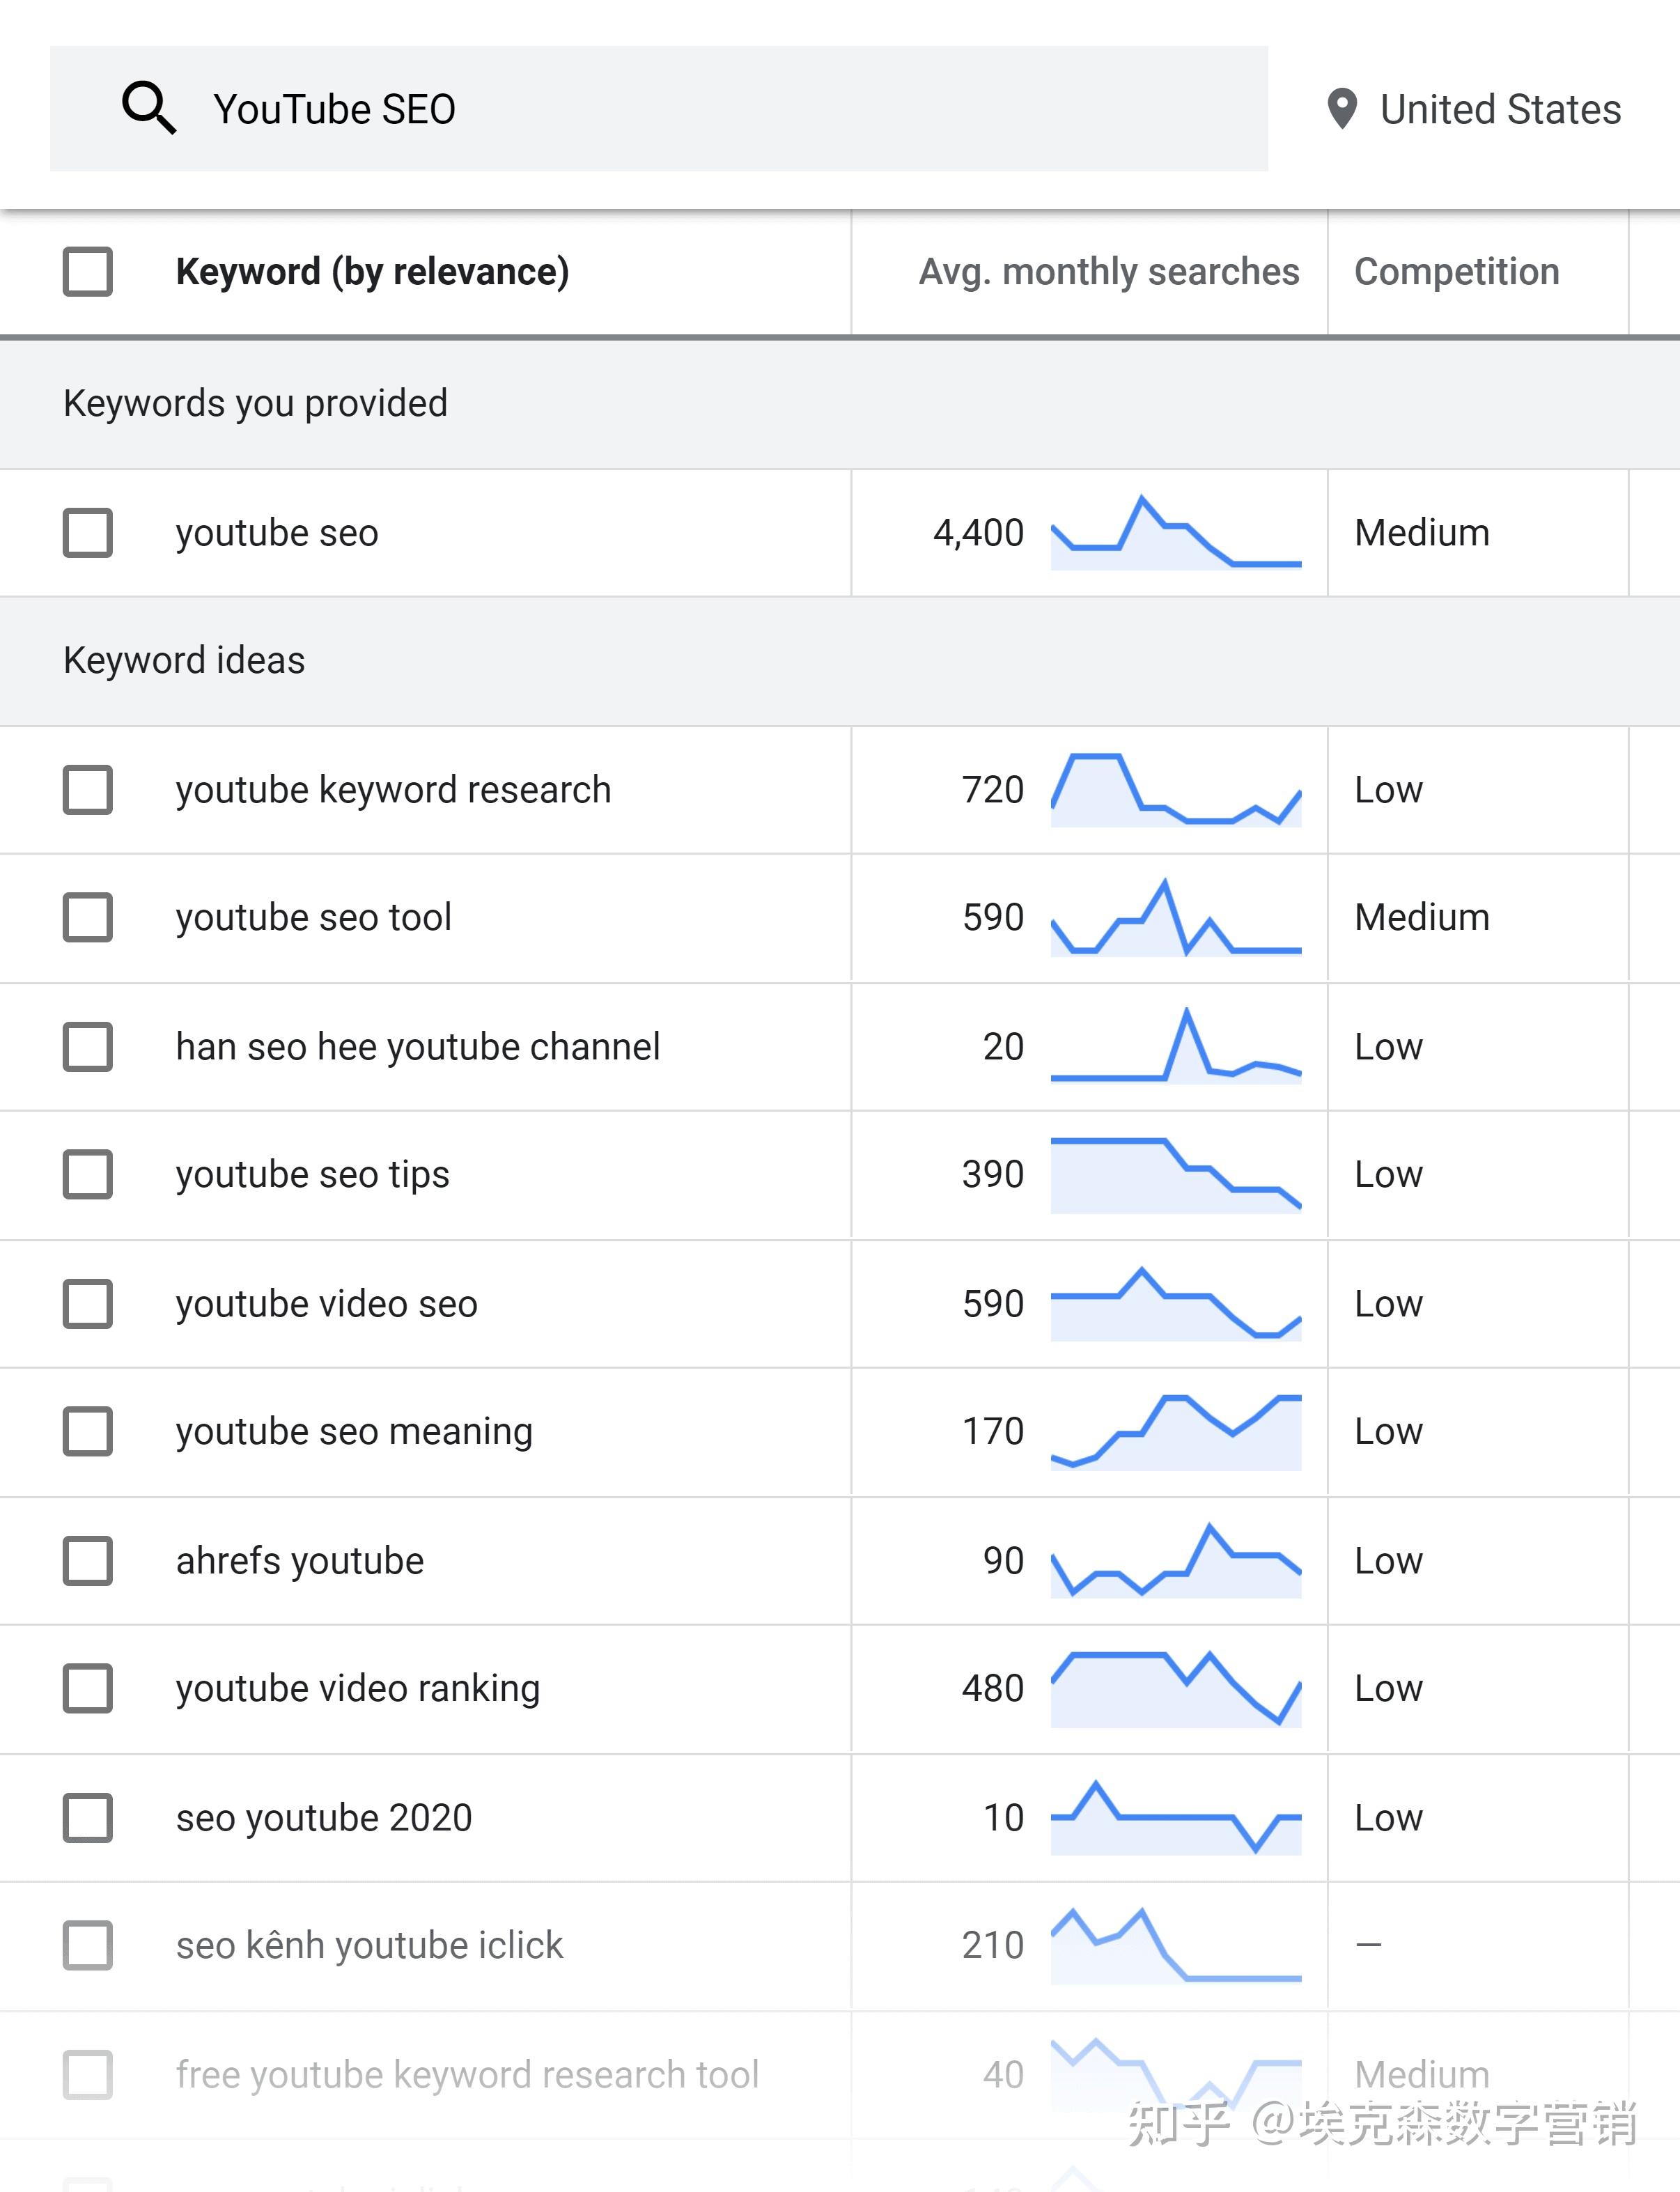1680x2192 pixels.
Task: Tick the 'youtube seo tool' checkbox
Action: tap(88, 917)
